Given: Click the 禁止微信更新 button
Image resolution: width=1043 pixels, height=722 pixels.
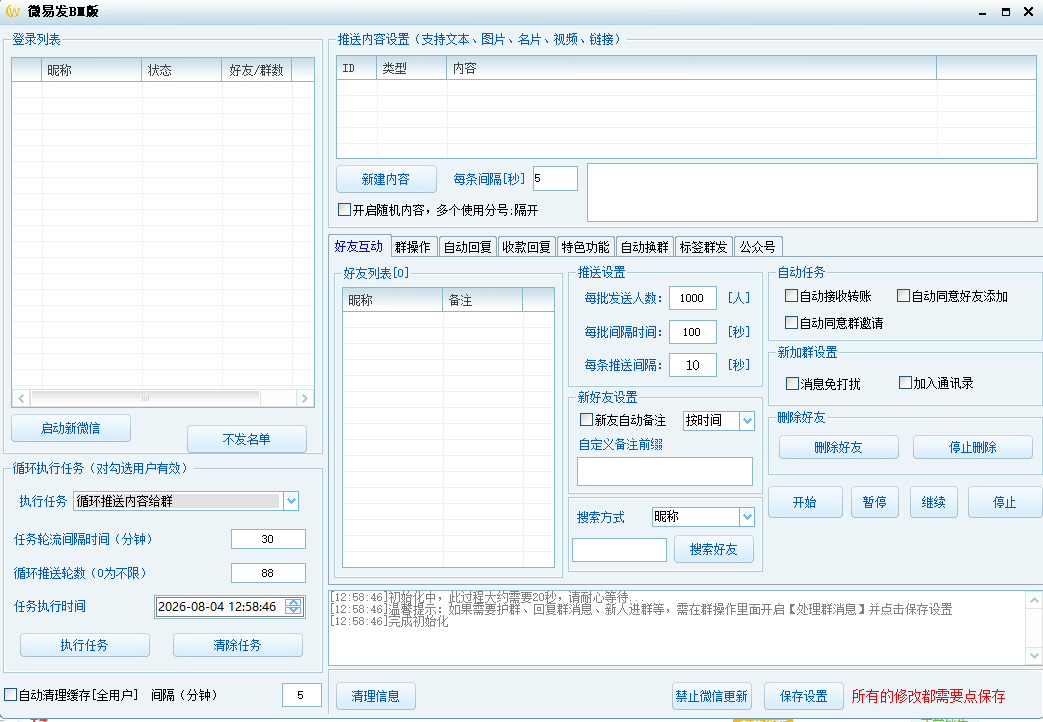Looking at the screenshot, I should (712, 696).
